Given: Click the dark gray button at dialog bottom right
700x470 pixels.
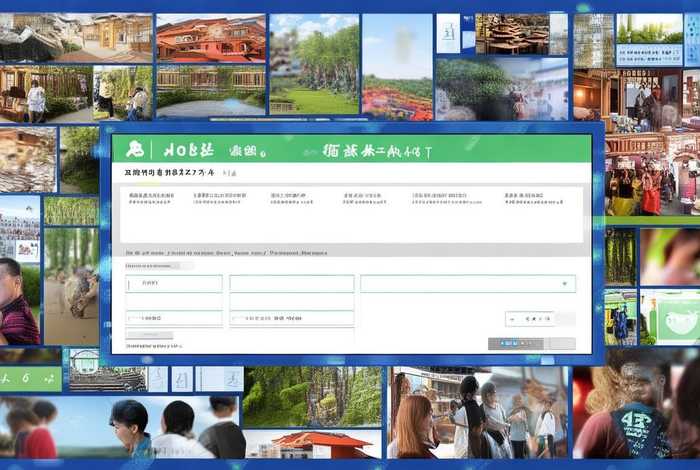Looking at the screenshot, I should tap(516, 343).
